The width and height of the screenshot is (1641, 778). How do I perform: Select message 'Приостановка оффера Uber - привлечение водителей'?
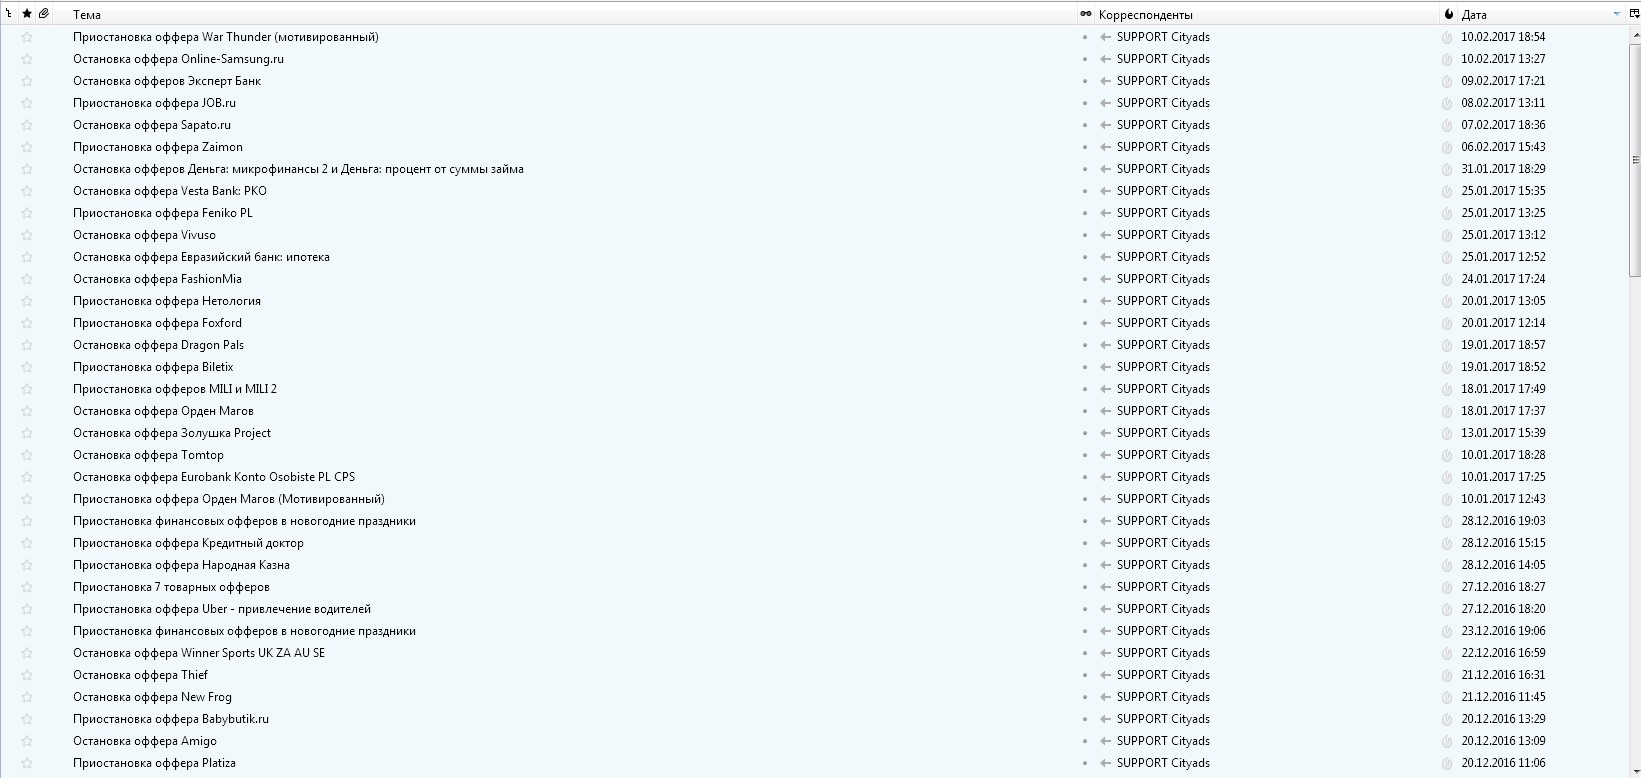point(222,609)
